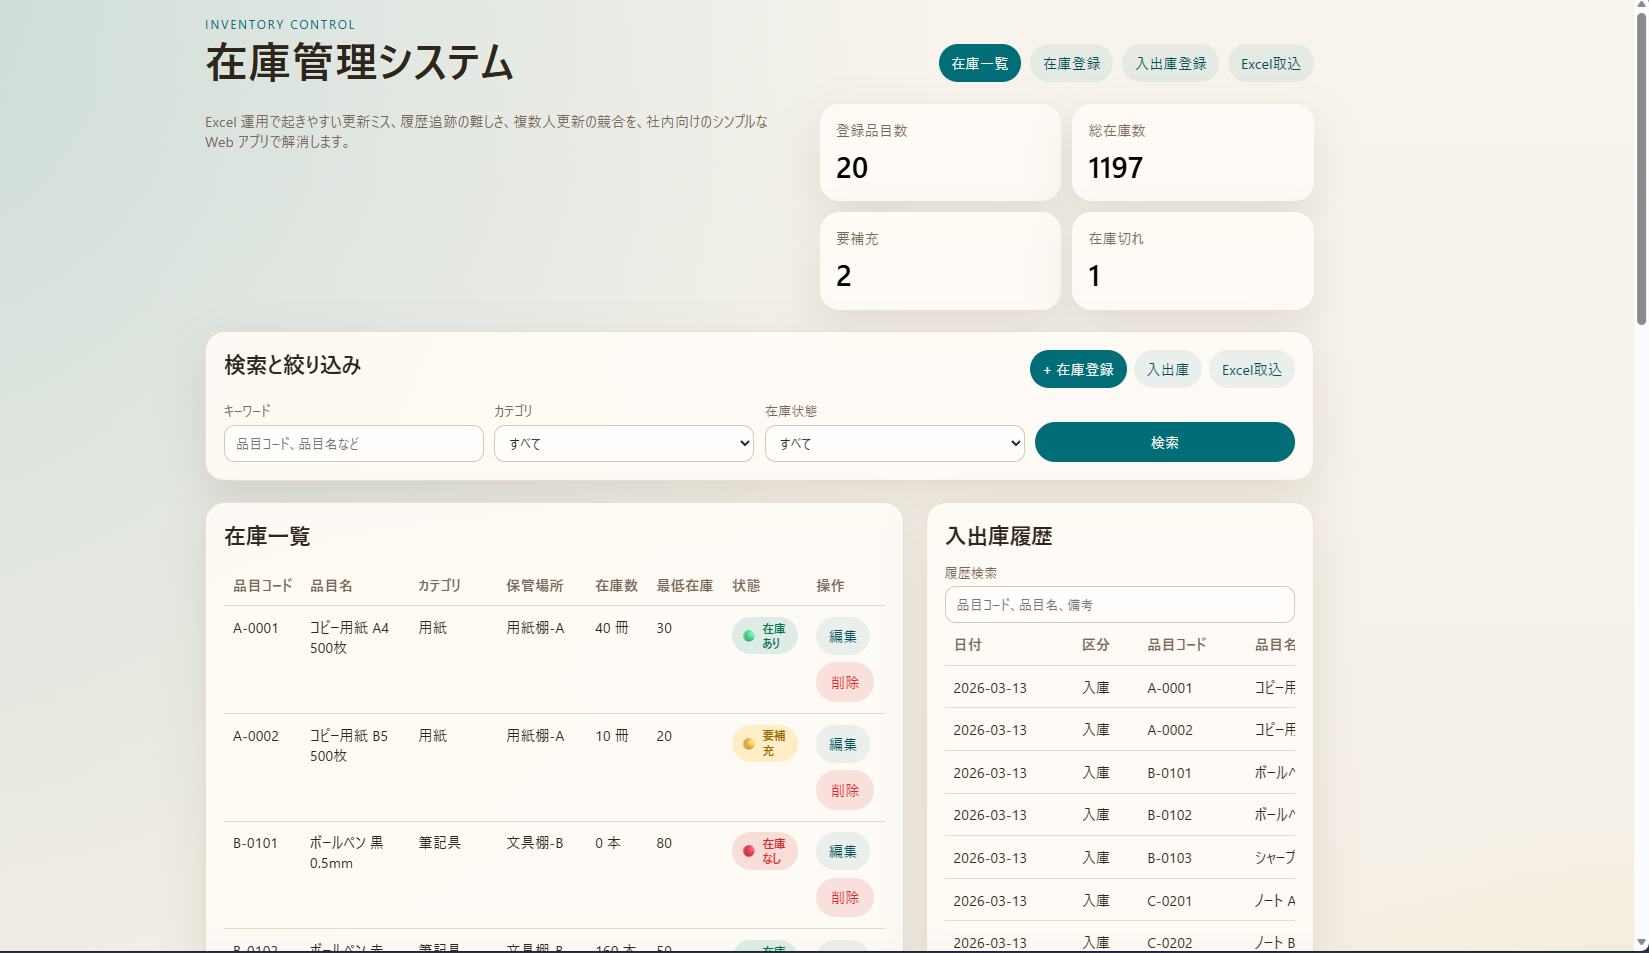Screen dimensions: 1649x953
Task: Select the 在庫登録 top navigation tab
Action: tap(1071, 63)
